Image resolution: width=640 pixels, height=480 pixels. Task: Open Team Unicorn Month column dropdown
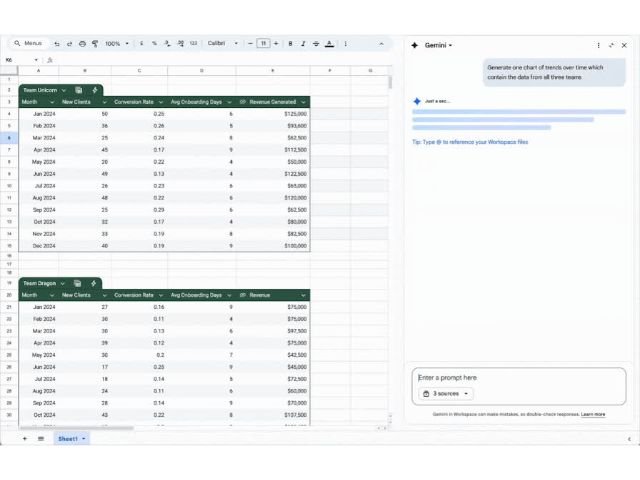[x=52, y=102]
